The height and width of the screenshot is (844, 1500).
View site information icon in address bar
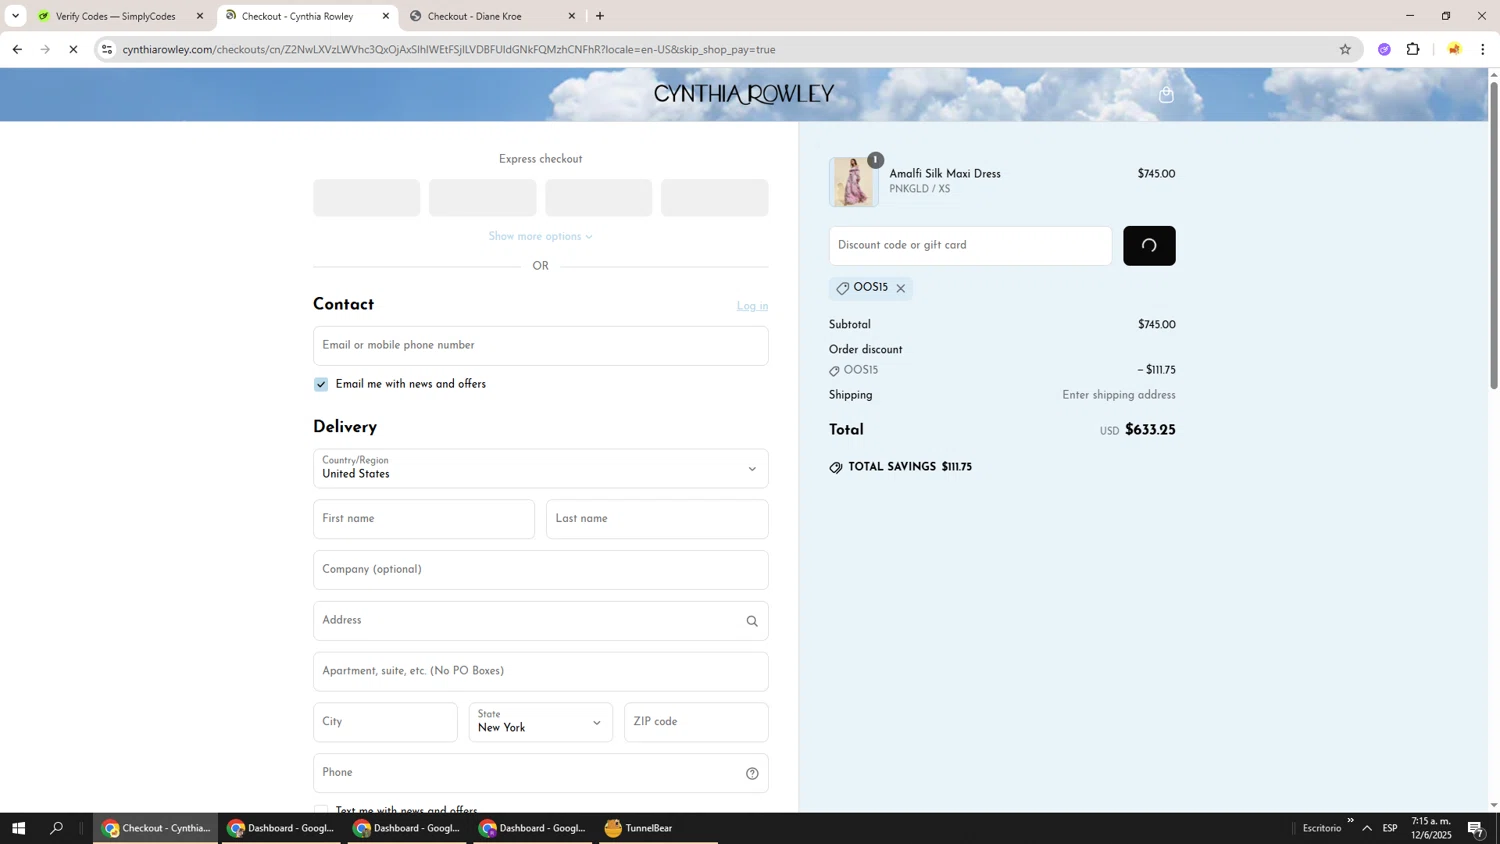tap(107, 49)
